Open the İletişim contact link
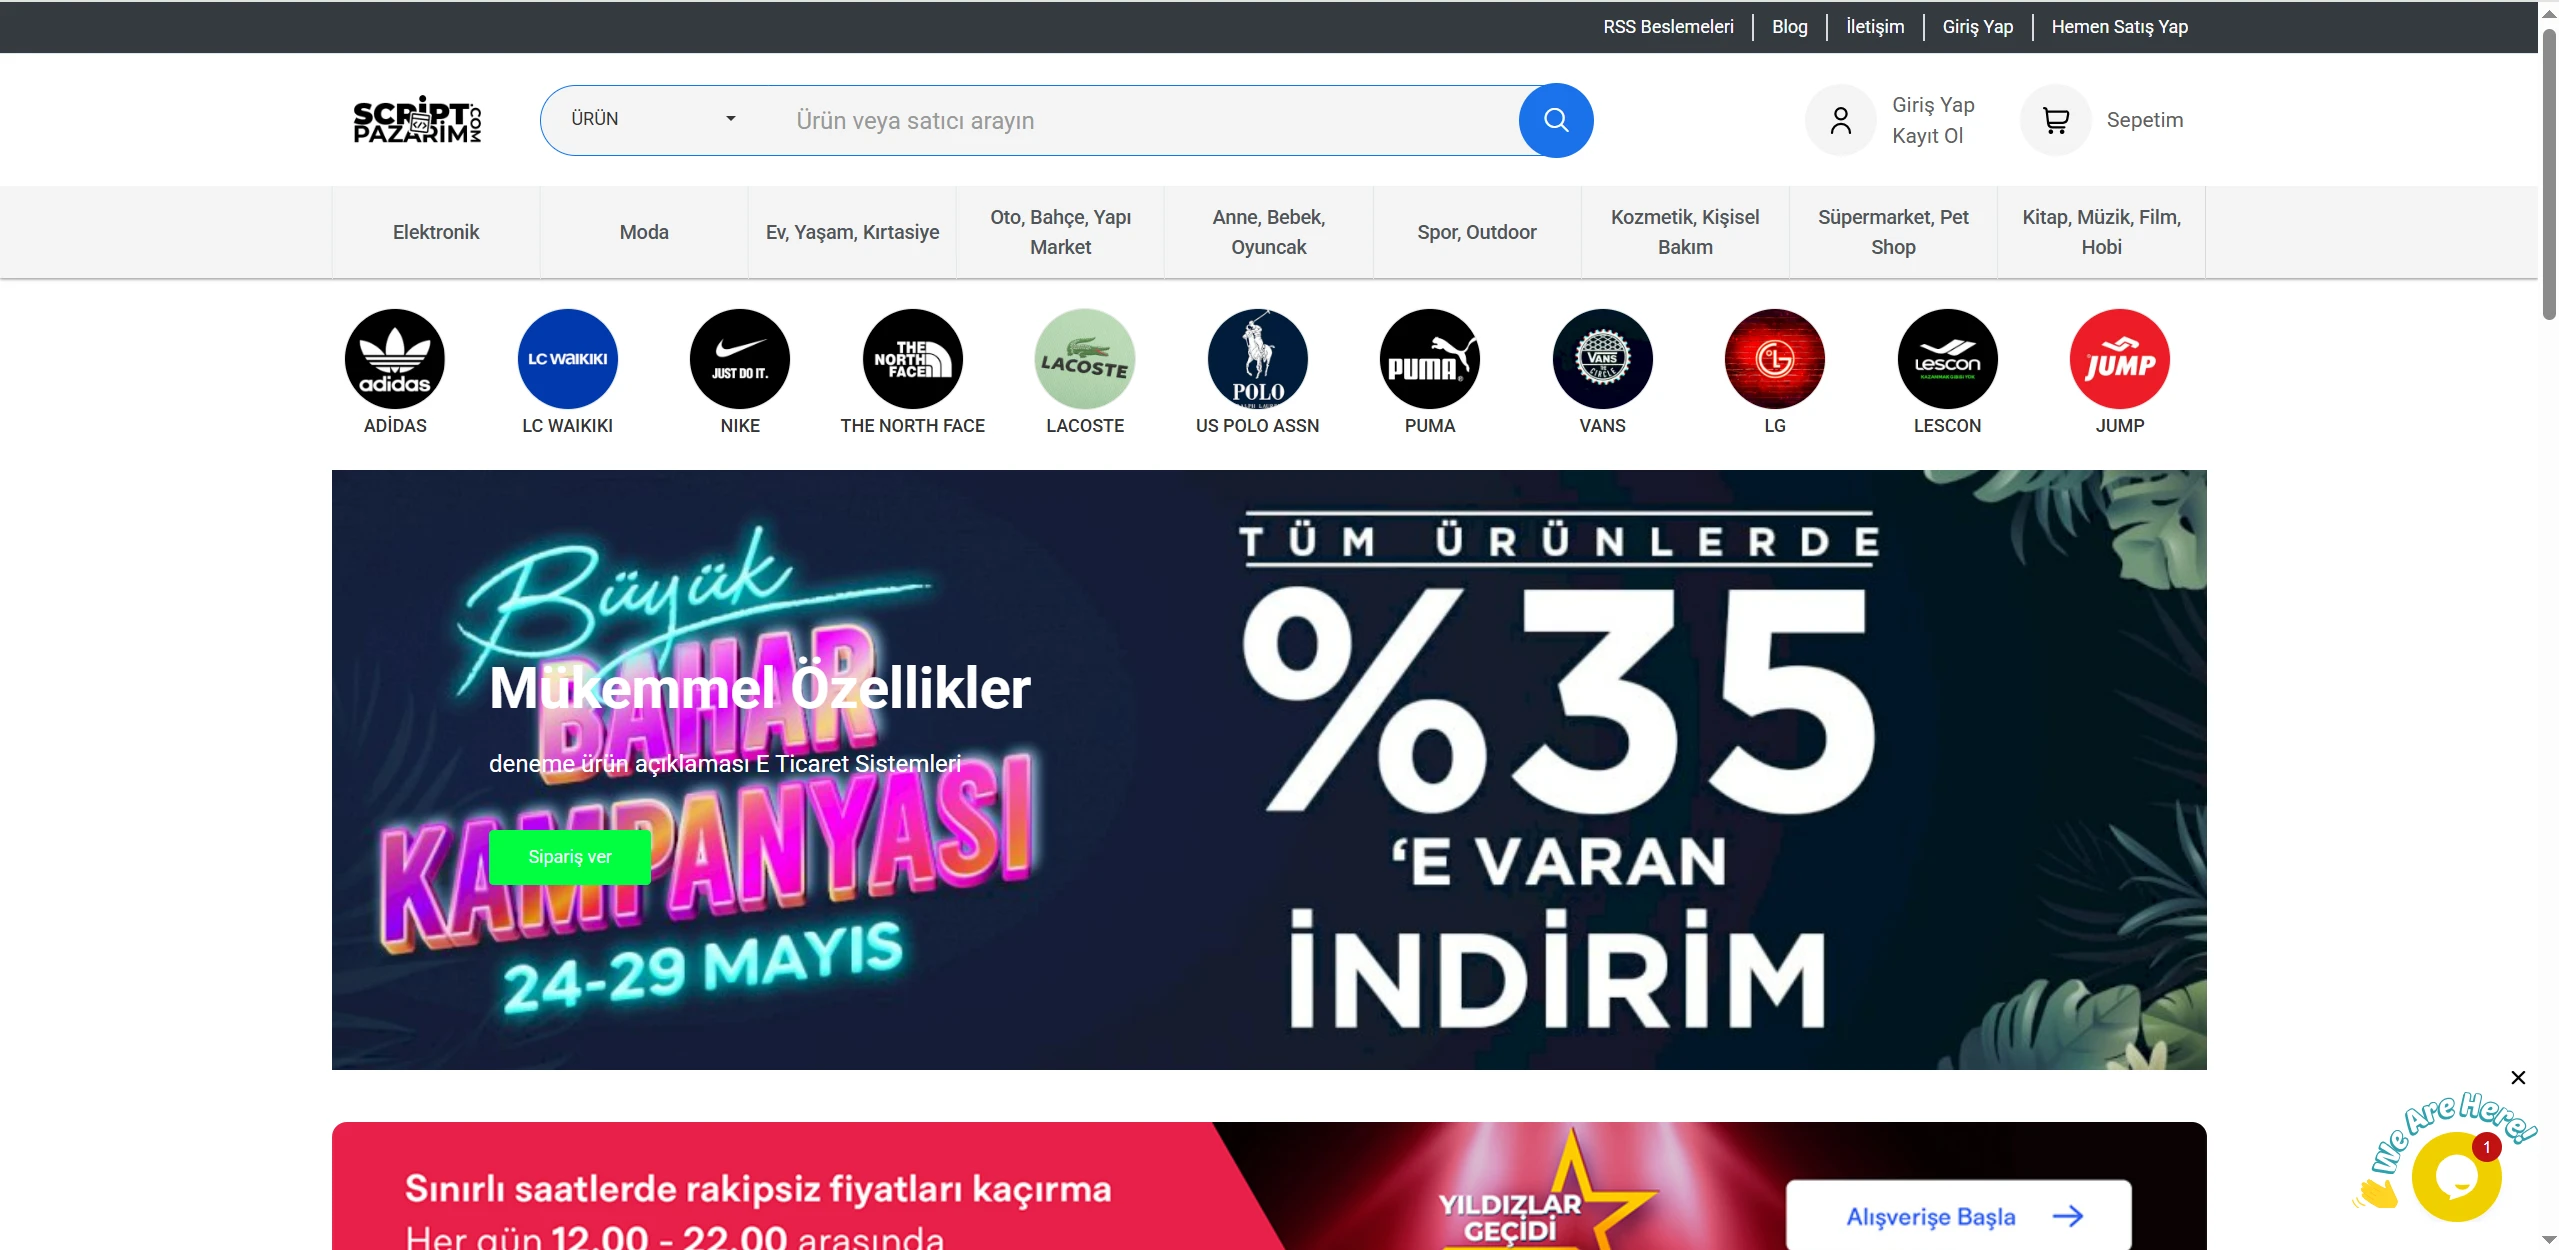The height and width of the screenshot is (1250, 2559). [x=1875, y=27]
